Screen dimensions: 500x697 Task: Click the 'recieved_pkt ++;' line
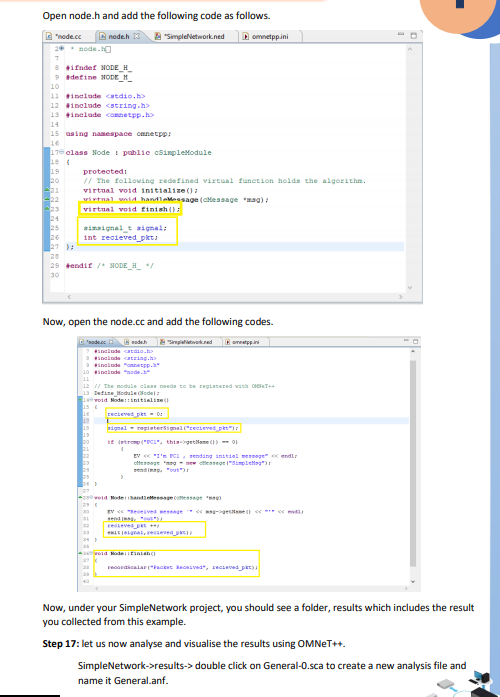click(x=133, y=525)
